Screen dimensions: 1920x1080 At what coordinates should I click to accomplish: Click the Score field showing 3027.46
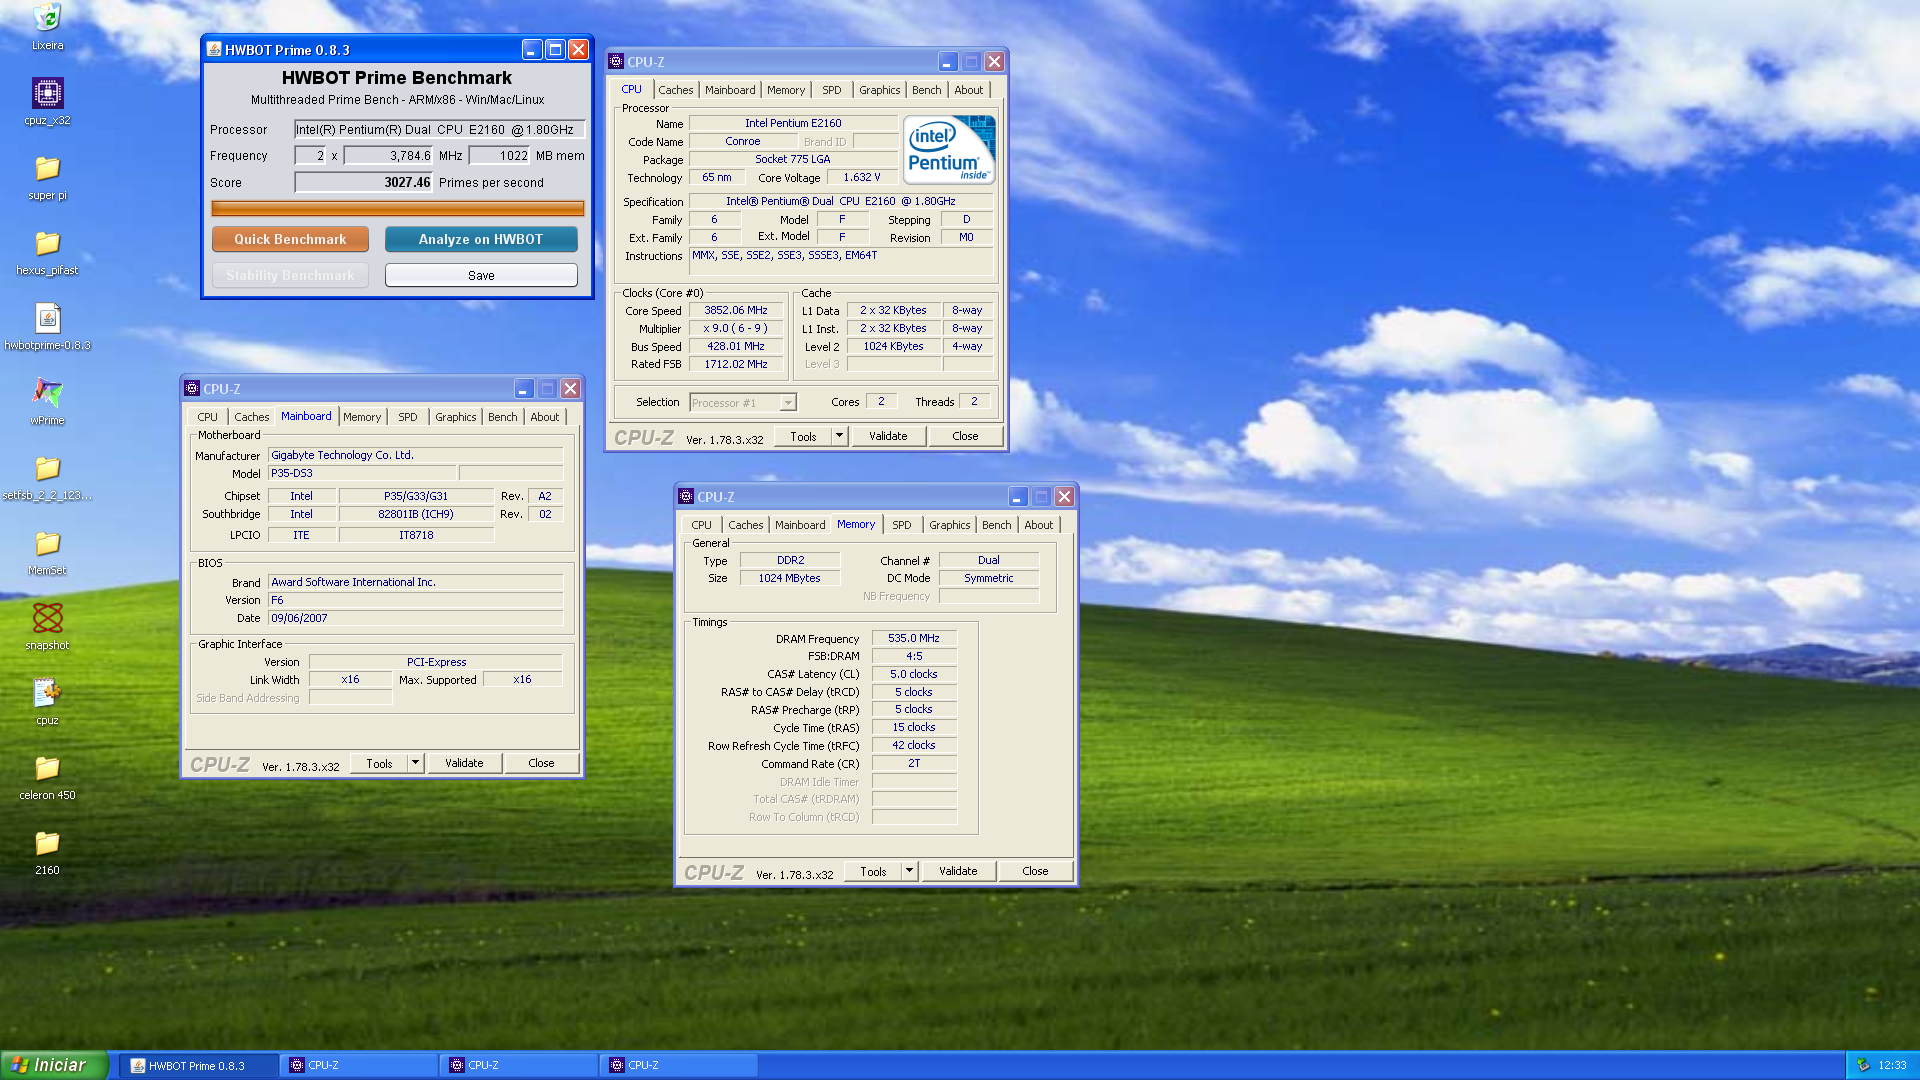coord(364,182)
